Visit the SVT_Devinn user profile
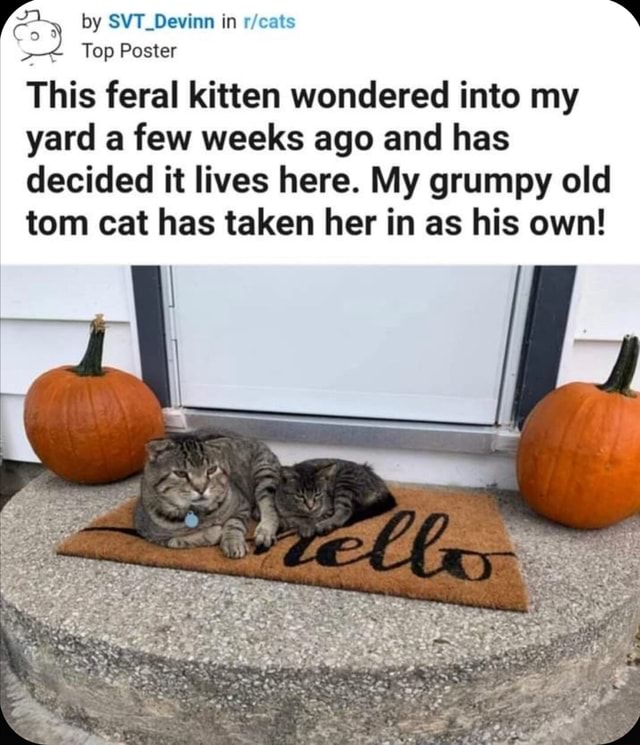The width and height of the screenshot is (640, 745). [162, 22]
